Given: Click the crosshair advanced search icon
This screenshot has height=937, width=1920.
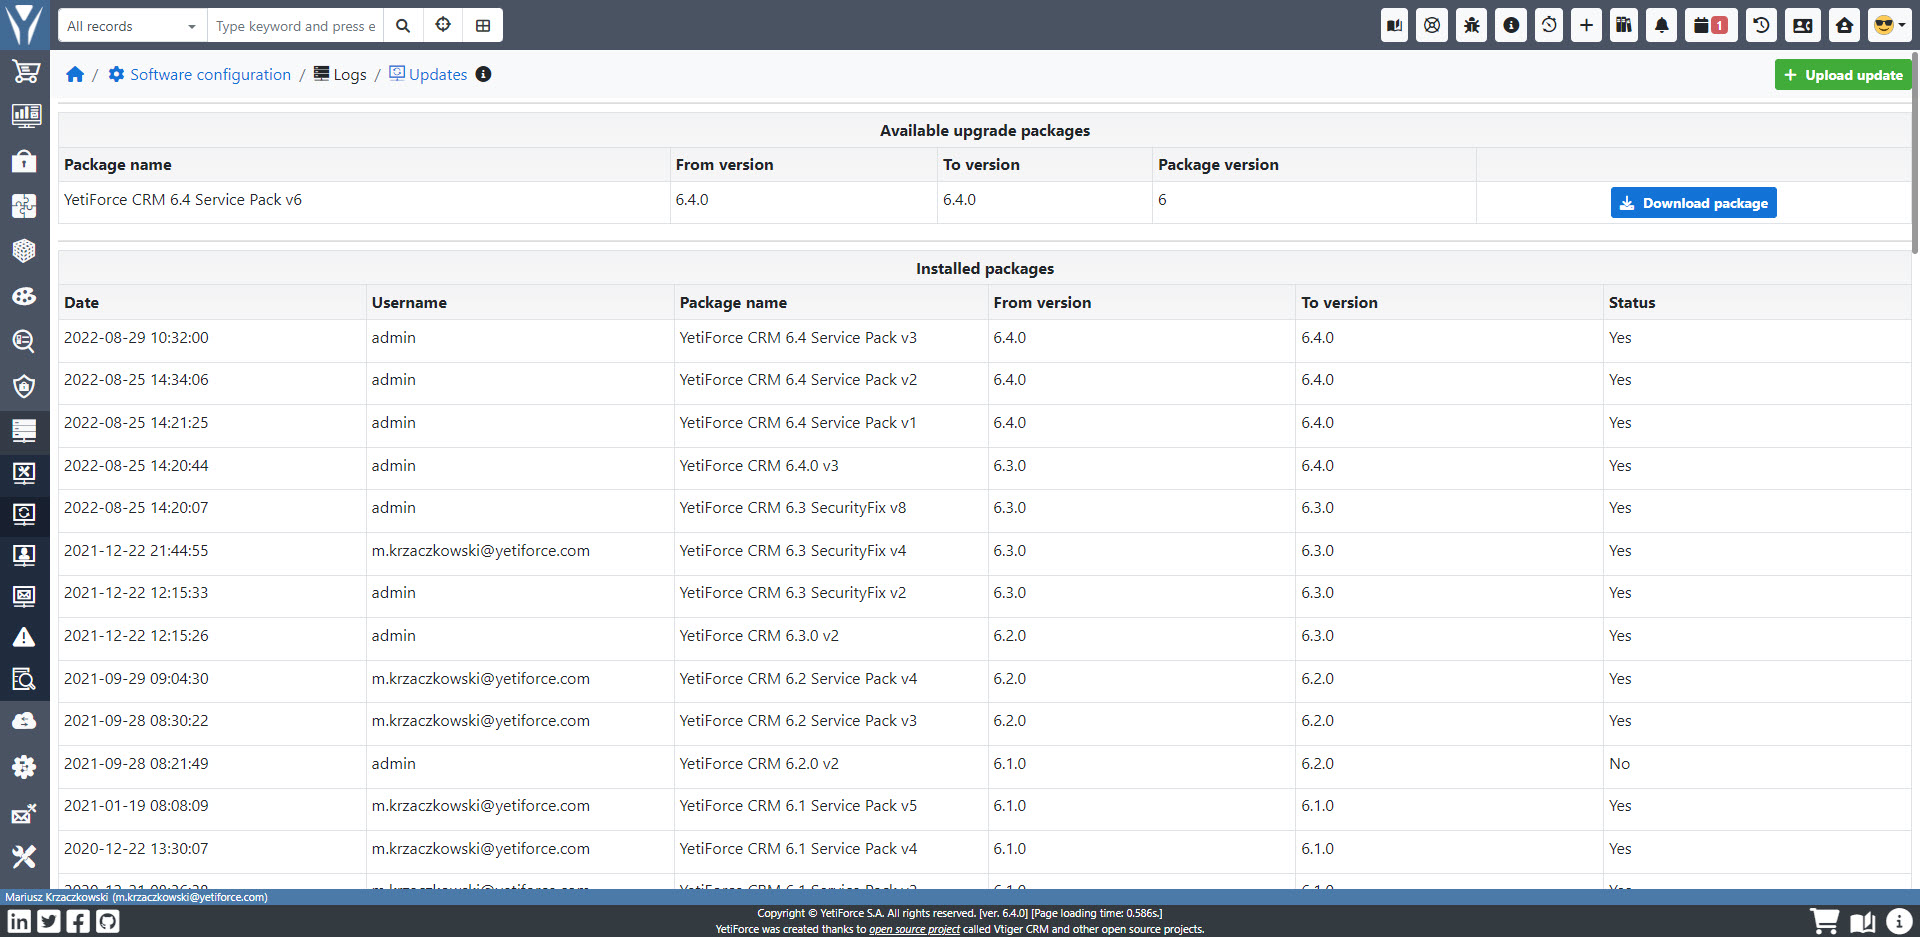Looking at the screenshot, I should (443, 26).
